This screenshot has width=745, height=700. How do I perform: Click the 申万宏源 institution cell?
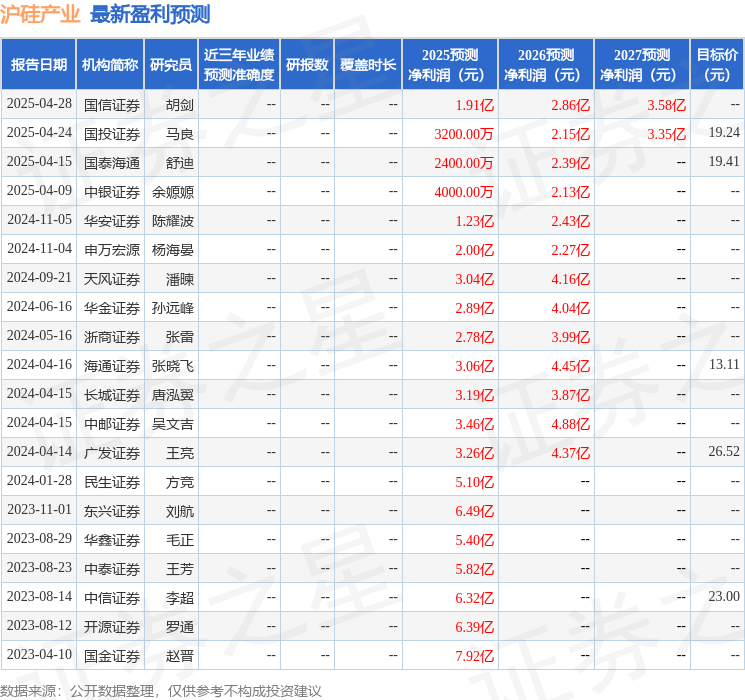click(112, 250)
